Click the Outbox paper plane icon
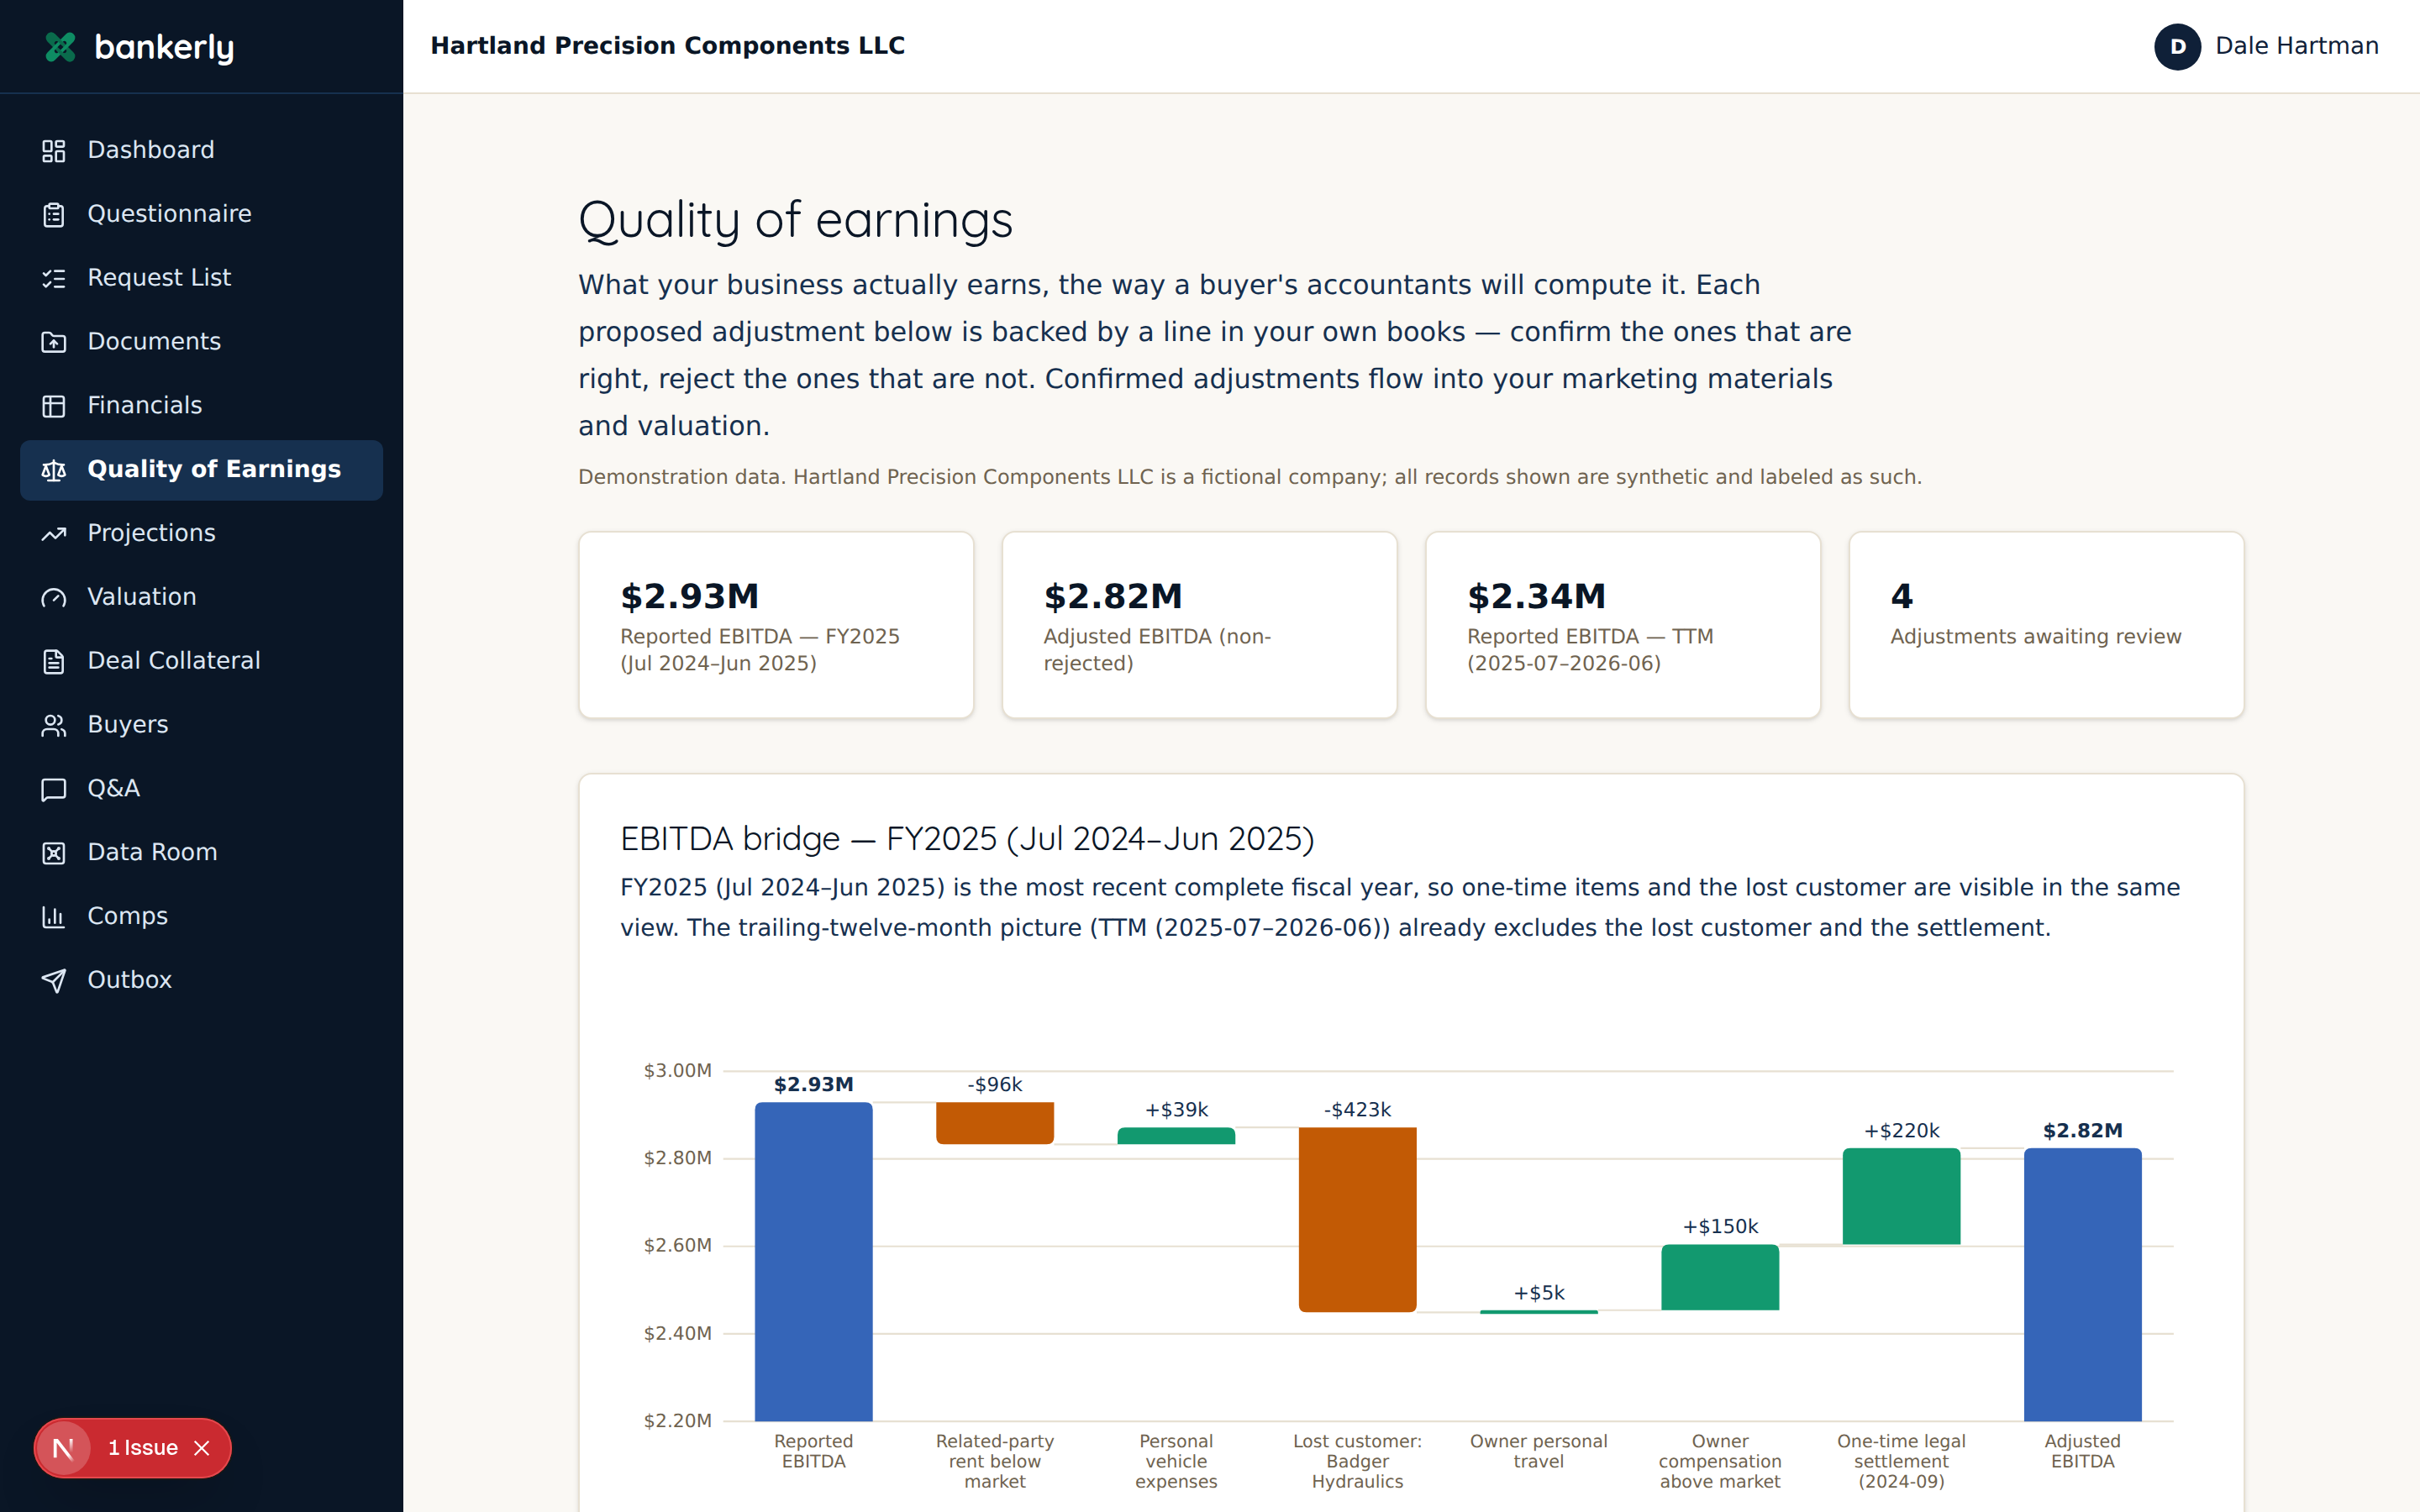 54,980
